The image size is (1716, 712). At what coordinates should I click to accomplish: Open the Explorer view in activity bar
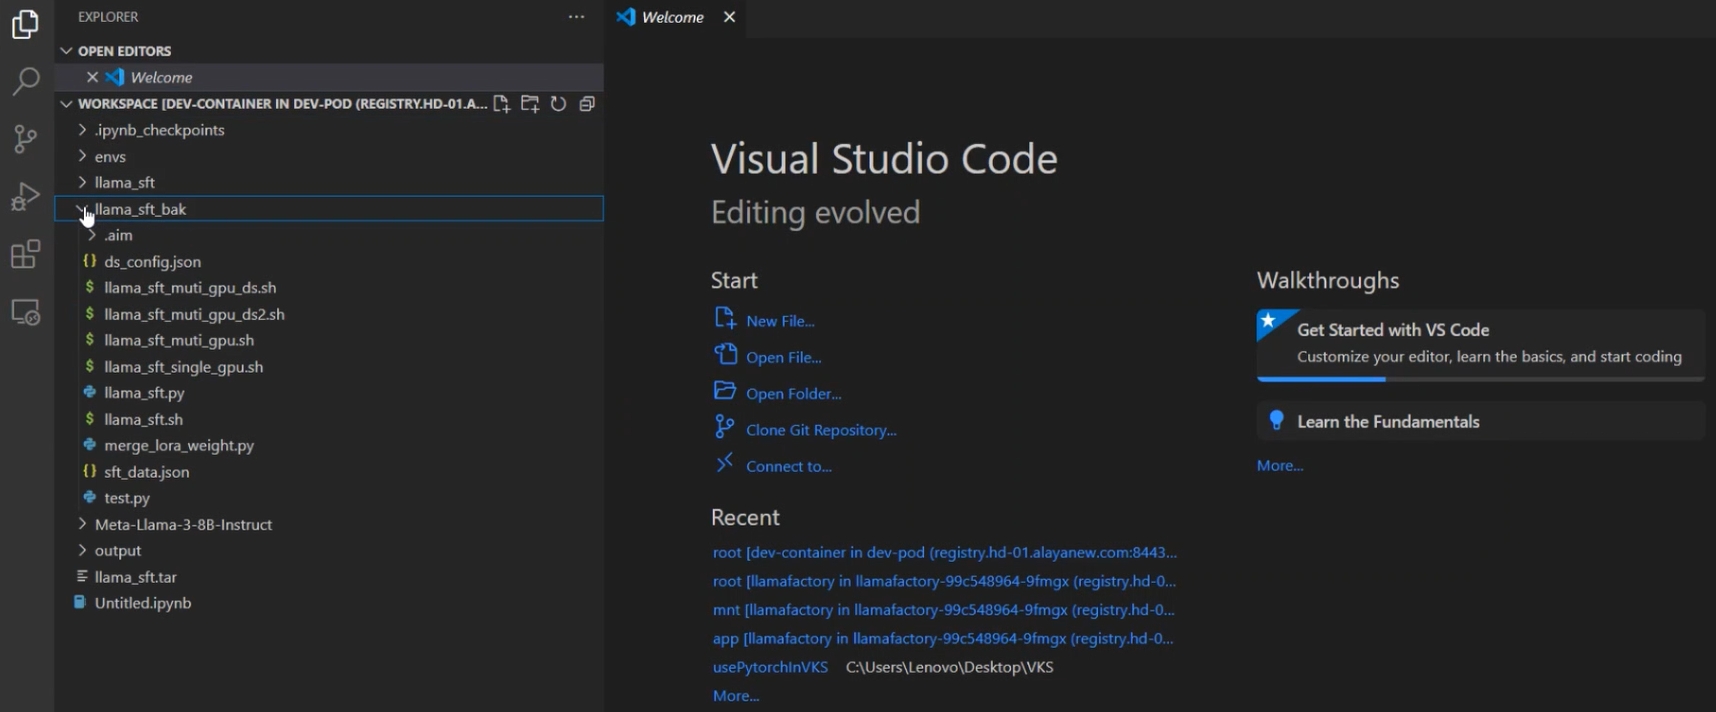tap(25, 24)
